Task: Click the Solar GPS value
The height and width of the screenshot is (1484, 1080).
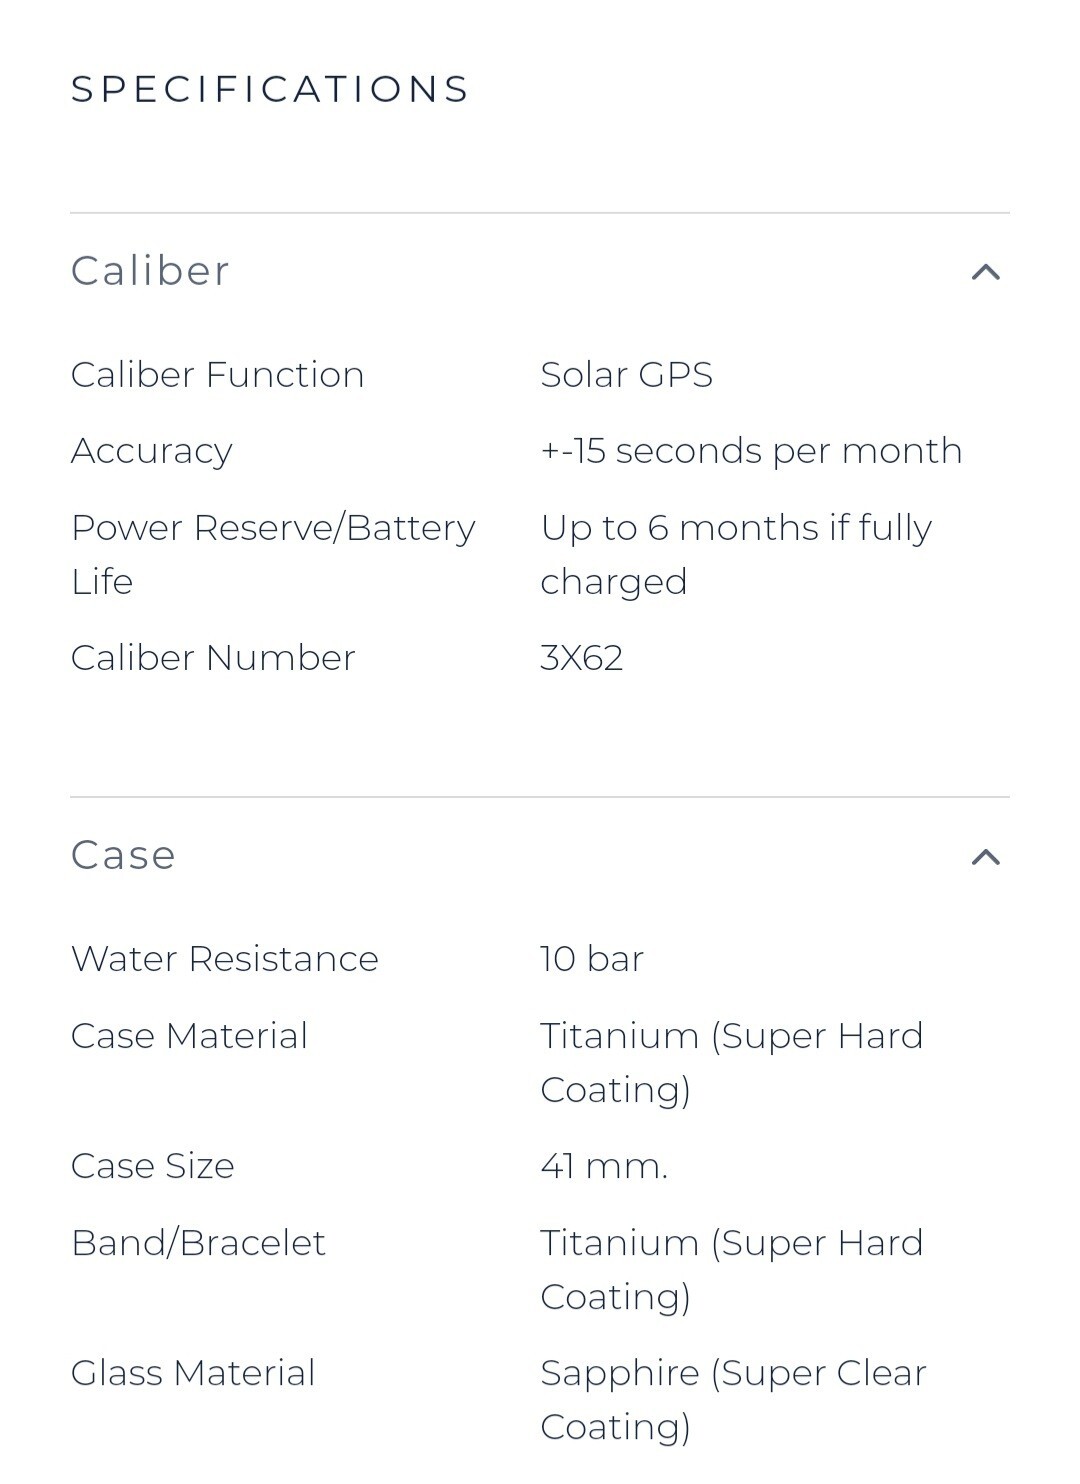Action: (x=626, y=375)
